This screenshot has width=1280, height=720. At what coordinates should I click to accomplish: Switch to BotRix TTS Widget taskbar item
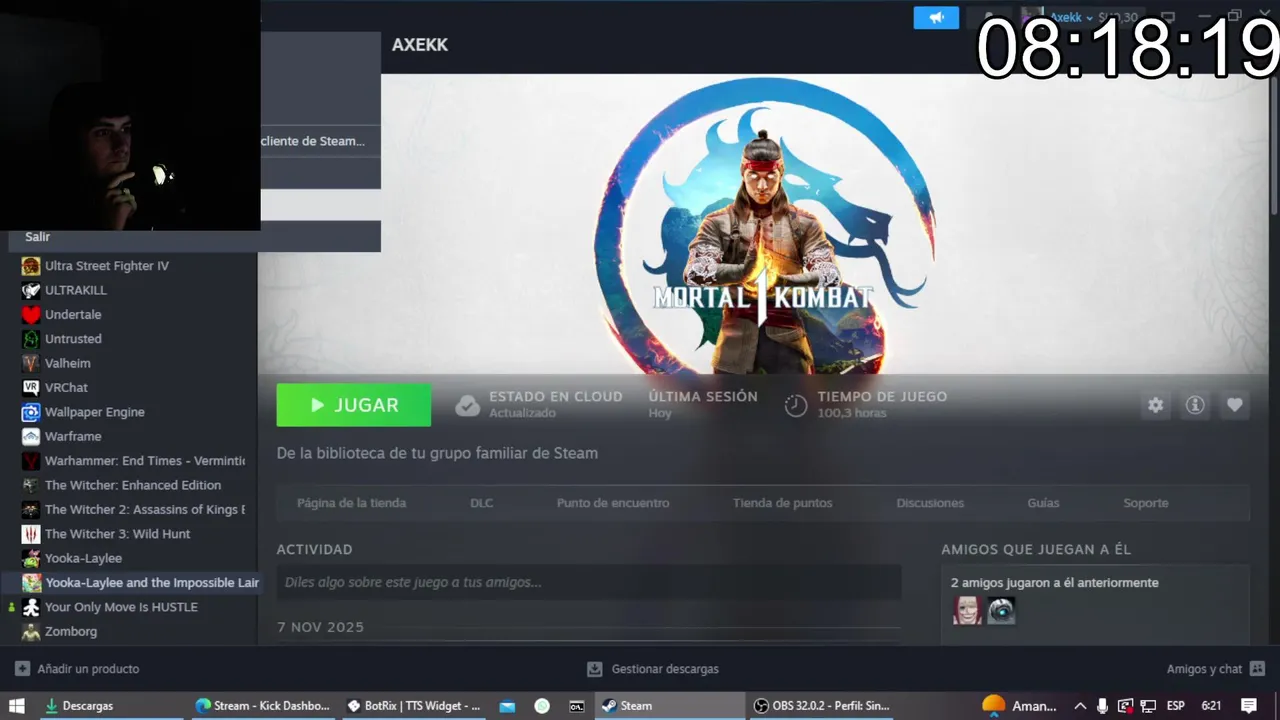(x=413, y=705)
